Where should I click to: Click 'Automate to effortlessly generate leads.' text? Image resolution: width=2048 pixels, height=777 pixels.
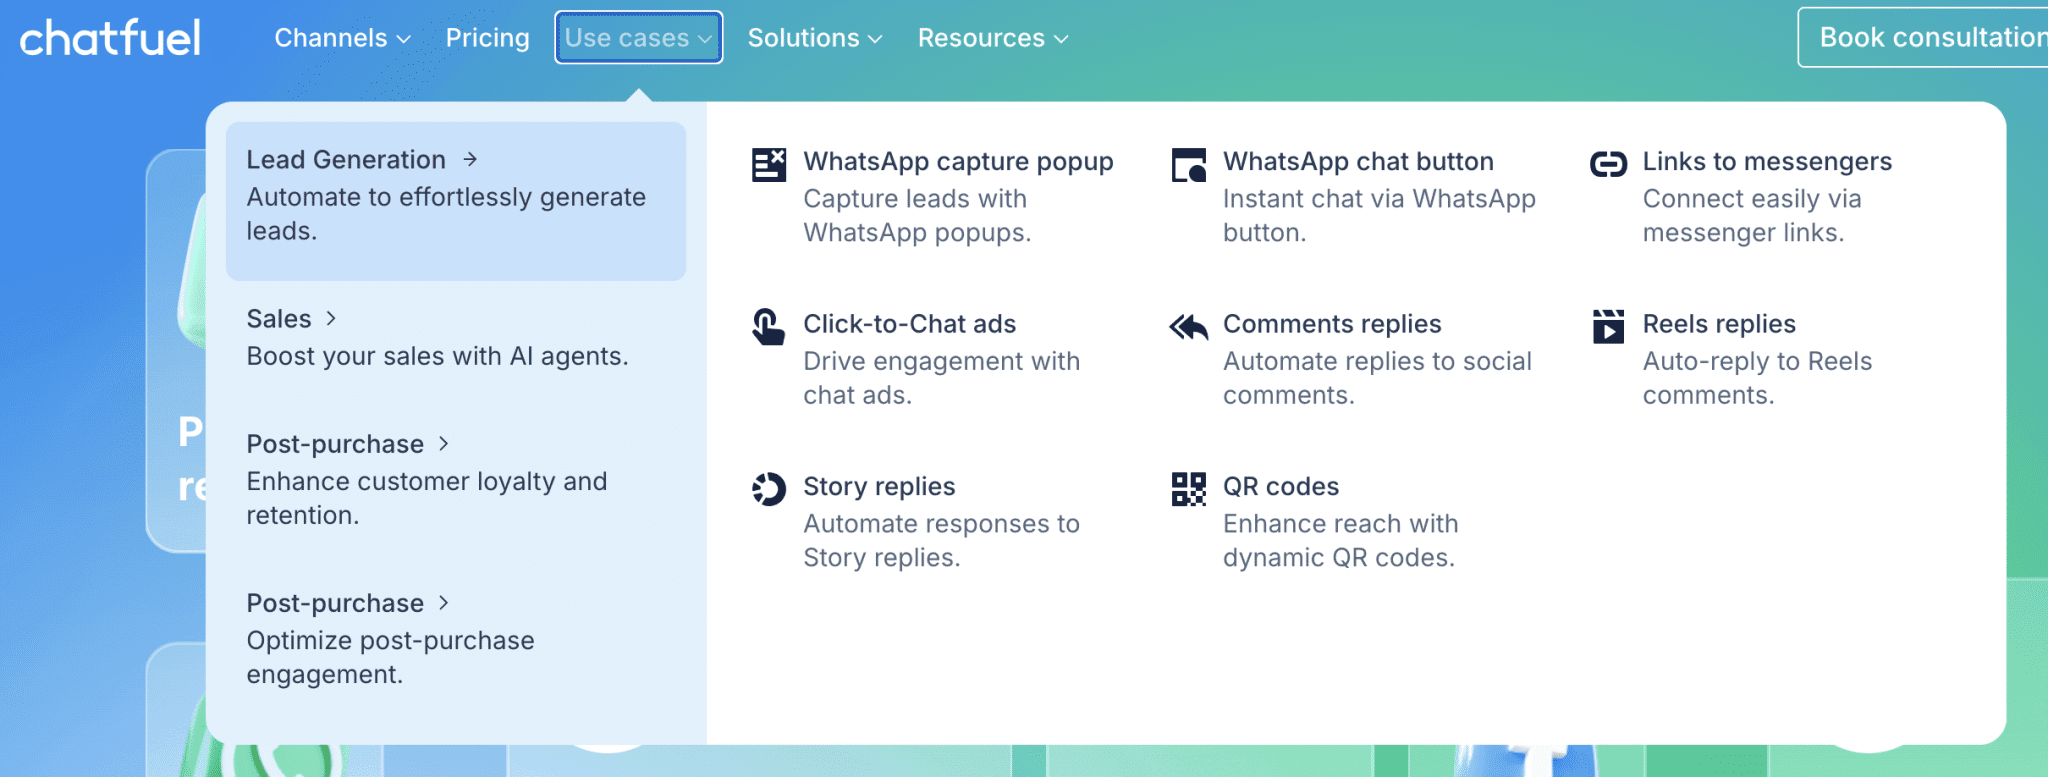[446, 214]
